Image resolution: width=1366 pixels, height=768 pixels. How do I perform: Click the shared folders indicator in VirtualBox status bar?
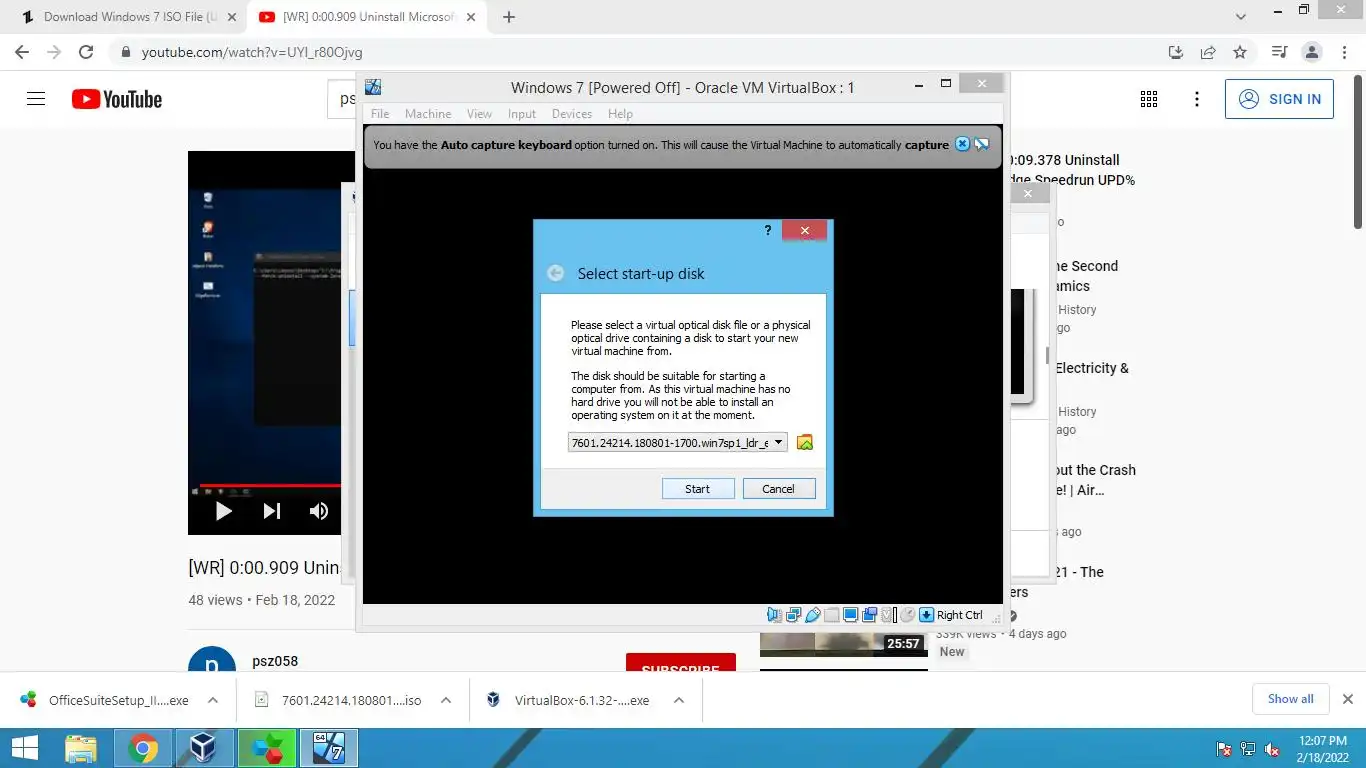pyautogui.click(x=832, y=615)
